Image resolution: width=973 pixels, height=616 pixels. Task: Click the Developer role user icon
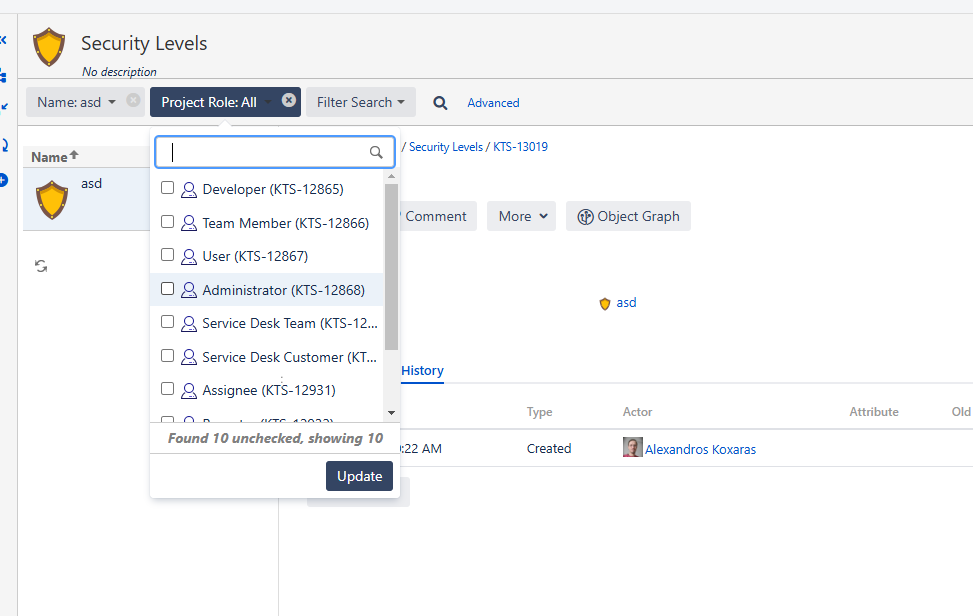tap(189, 189)
